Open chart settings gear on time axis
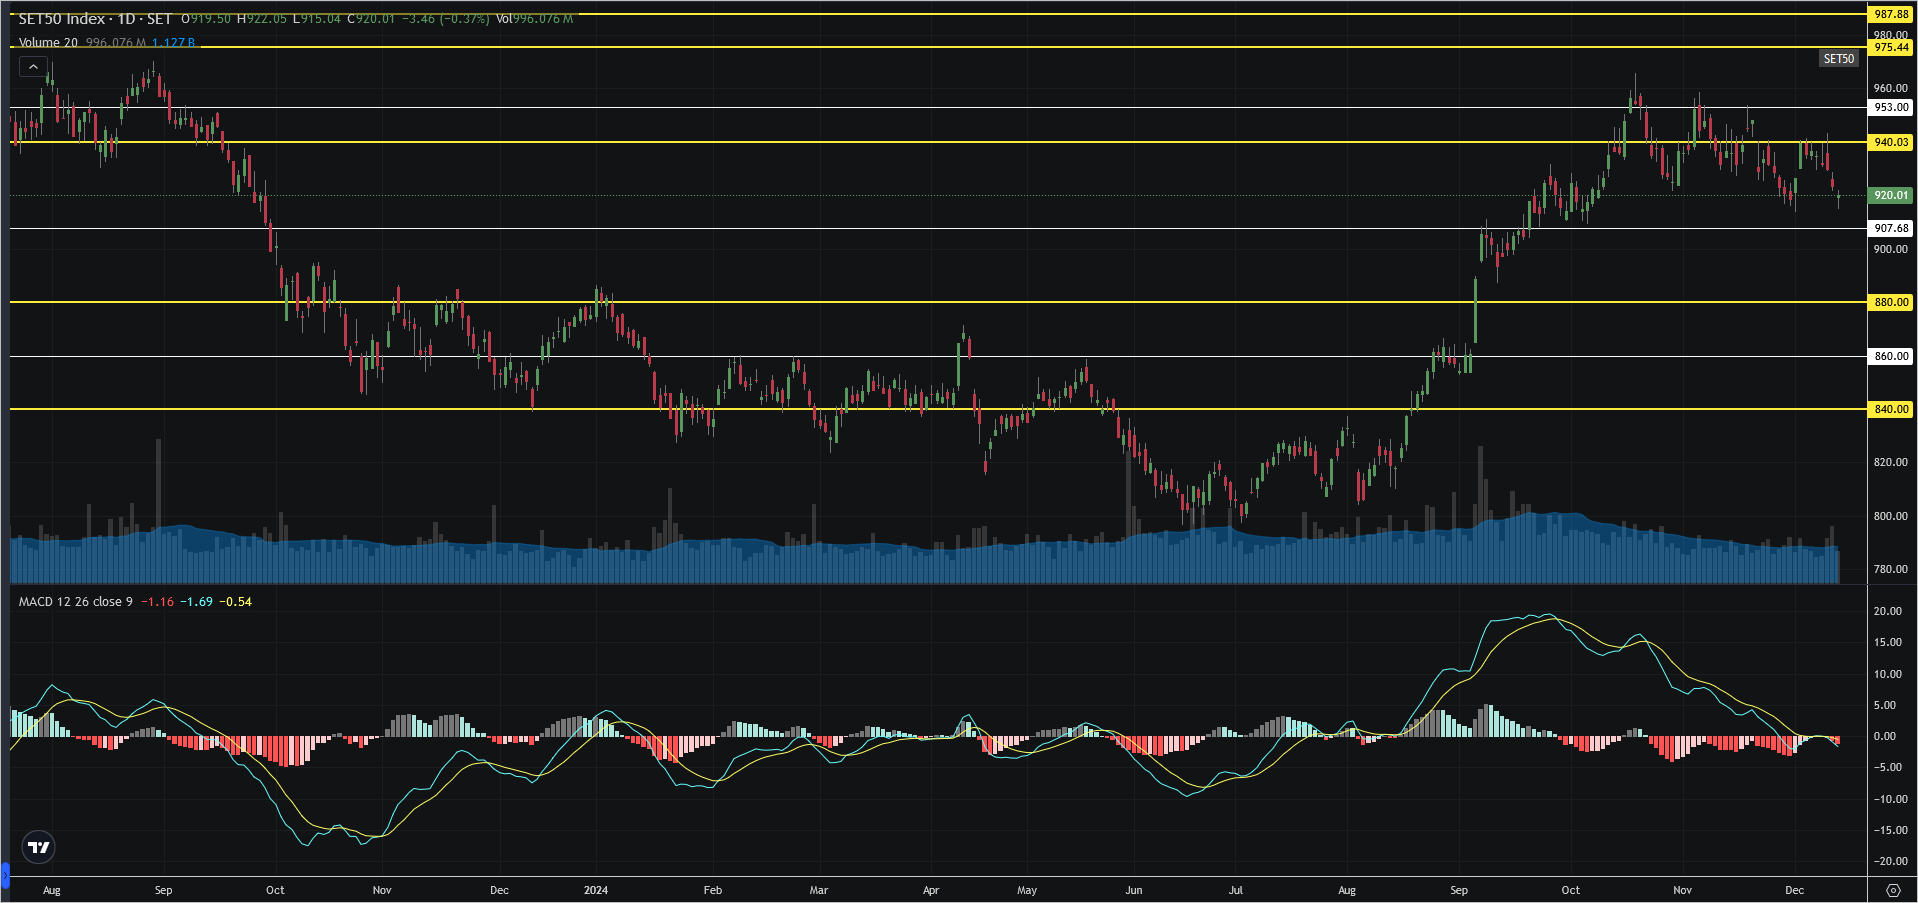The width and height of the screenshot is (1918, 903). [1892, 890]
